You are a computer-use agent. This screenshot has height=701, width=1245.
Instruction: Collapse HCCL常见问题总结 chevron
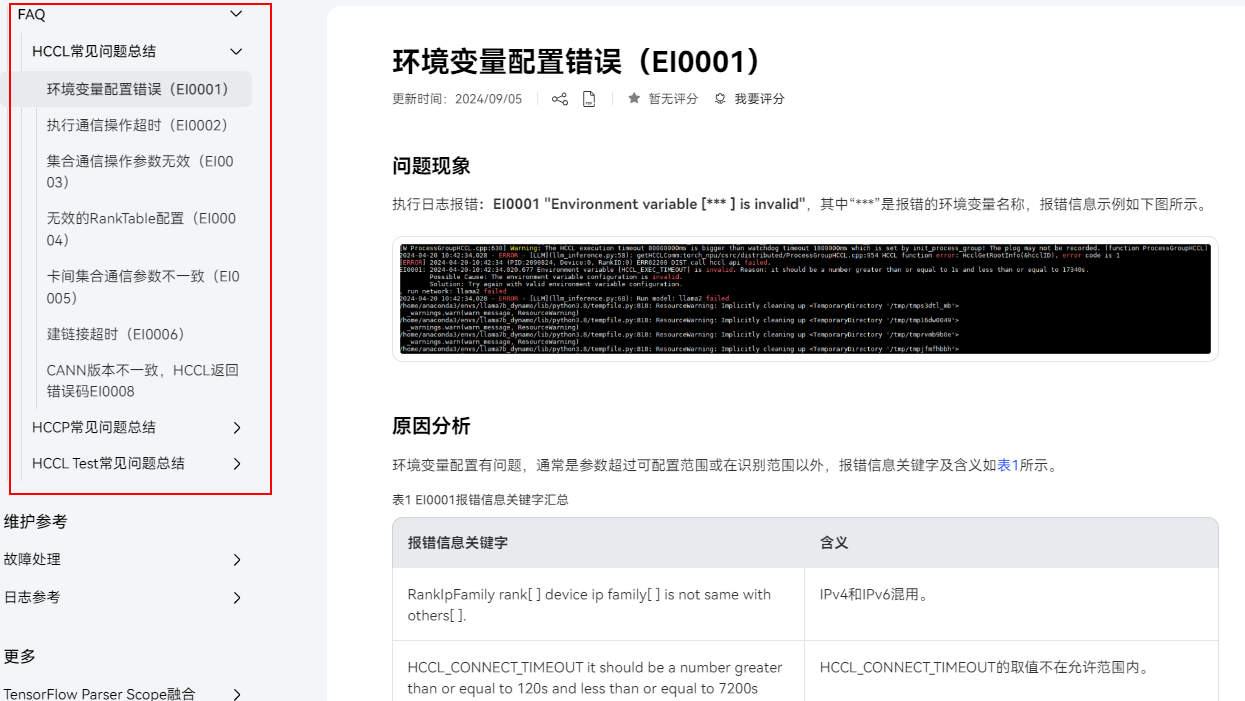(236, 51)
